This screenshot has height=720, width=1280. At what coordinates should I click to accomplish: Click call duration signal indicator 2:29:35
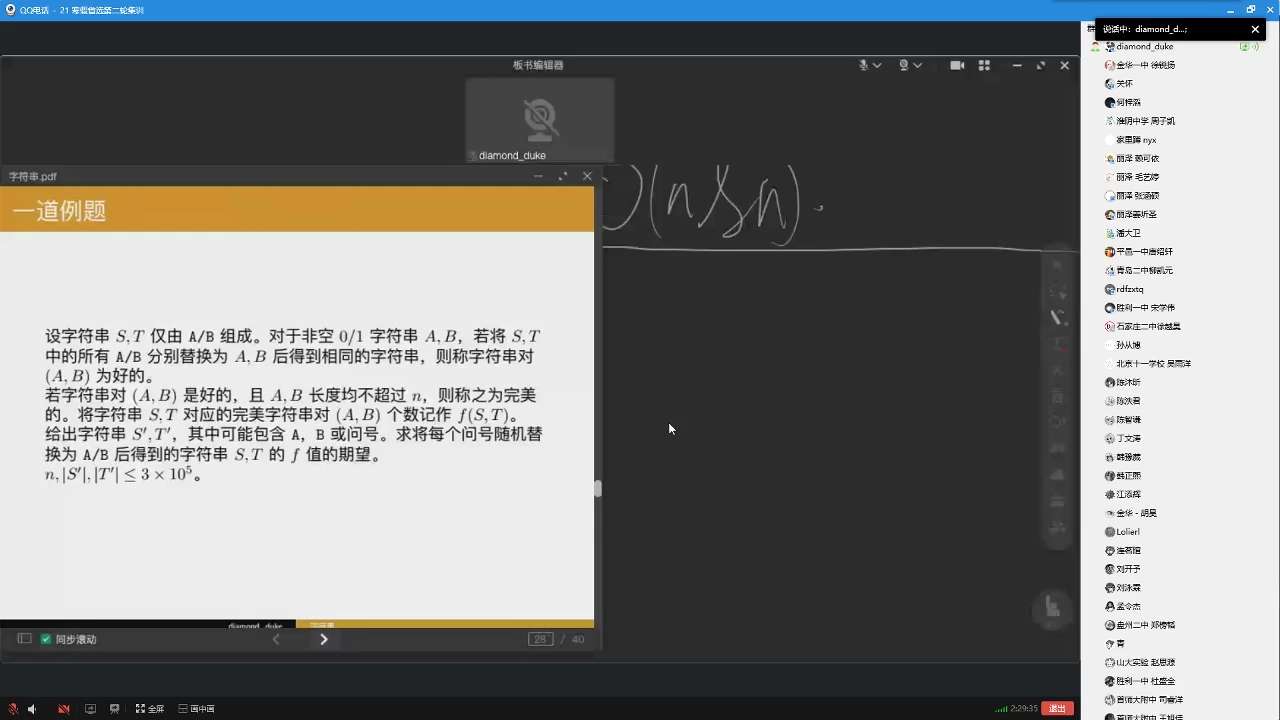1016,708
